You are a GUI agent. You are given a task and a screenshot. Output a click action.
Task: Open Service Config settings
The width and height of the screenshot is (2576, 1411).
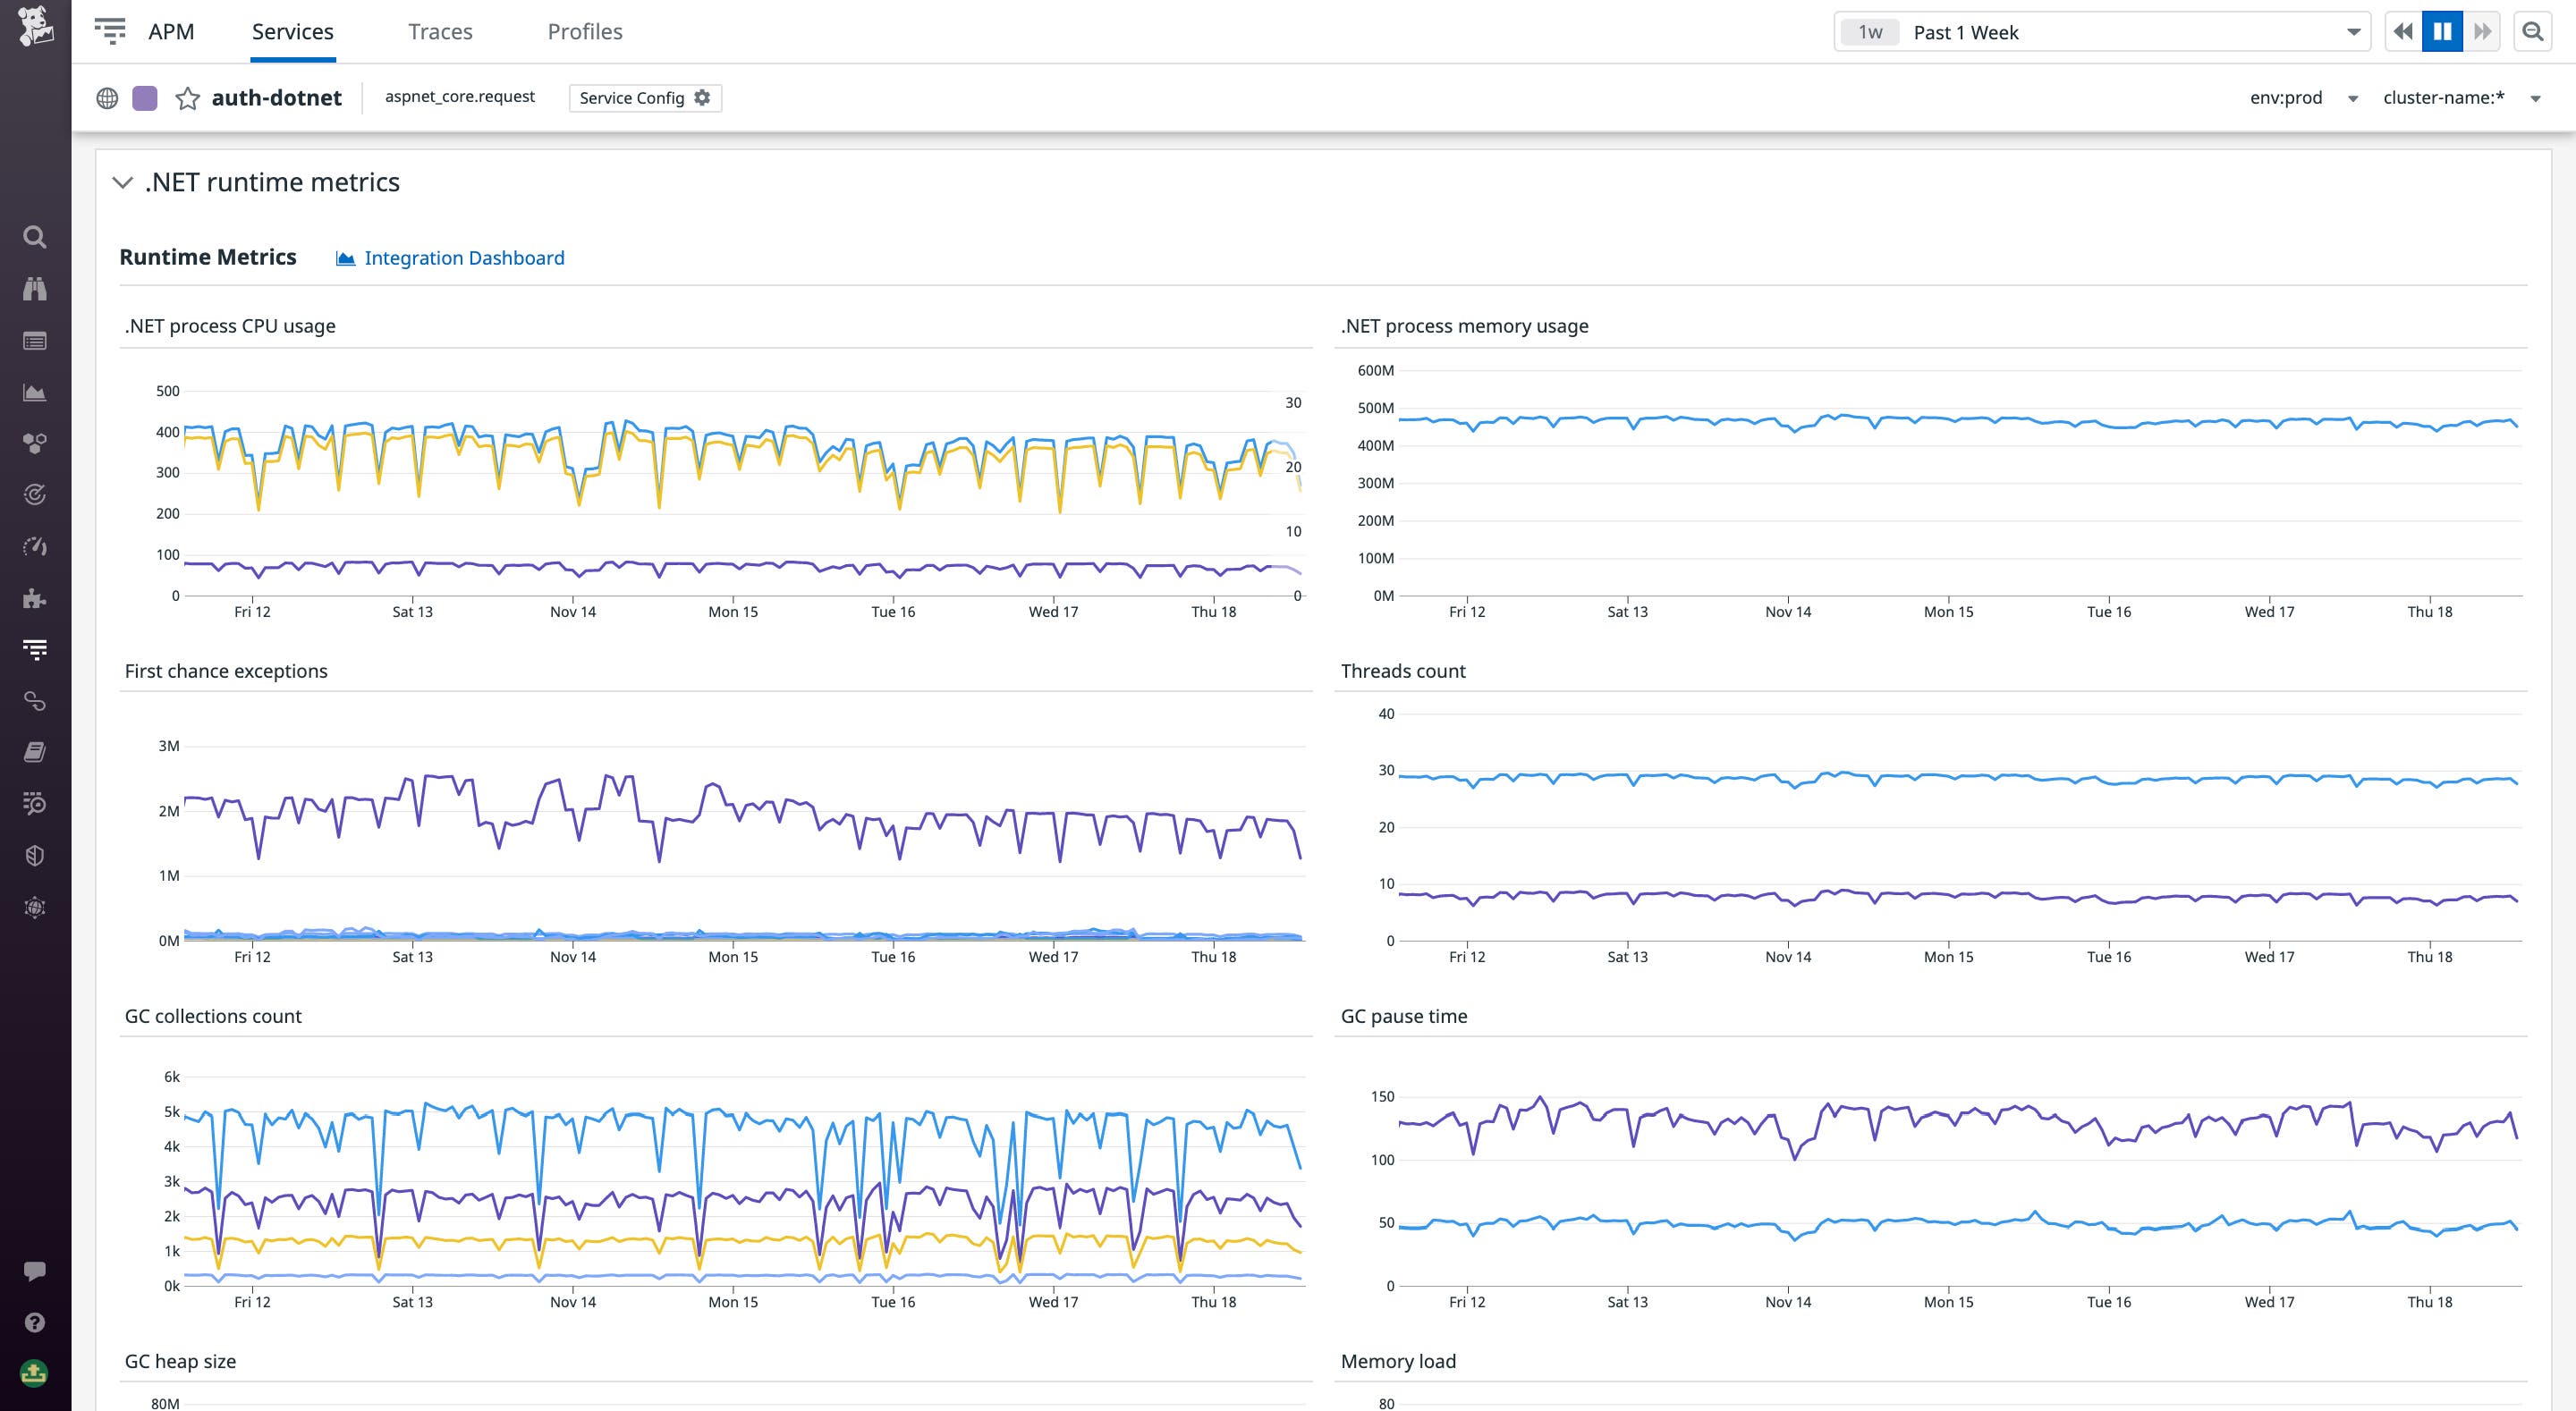[x=644, y=98]
